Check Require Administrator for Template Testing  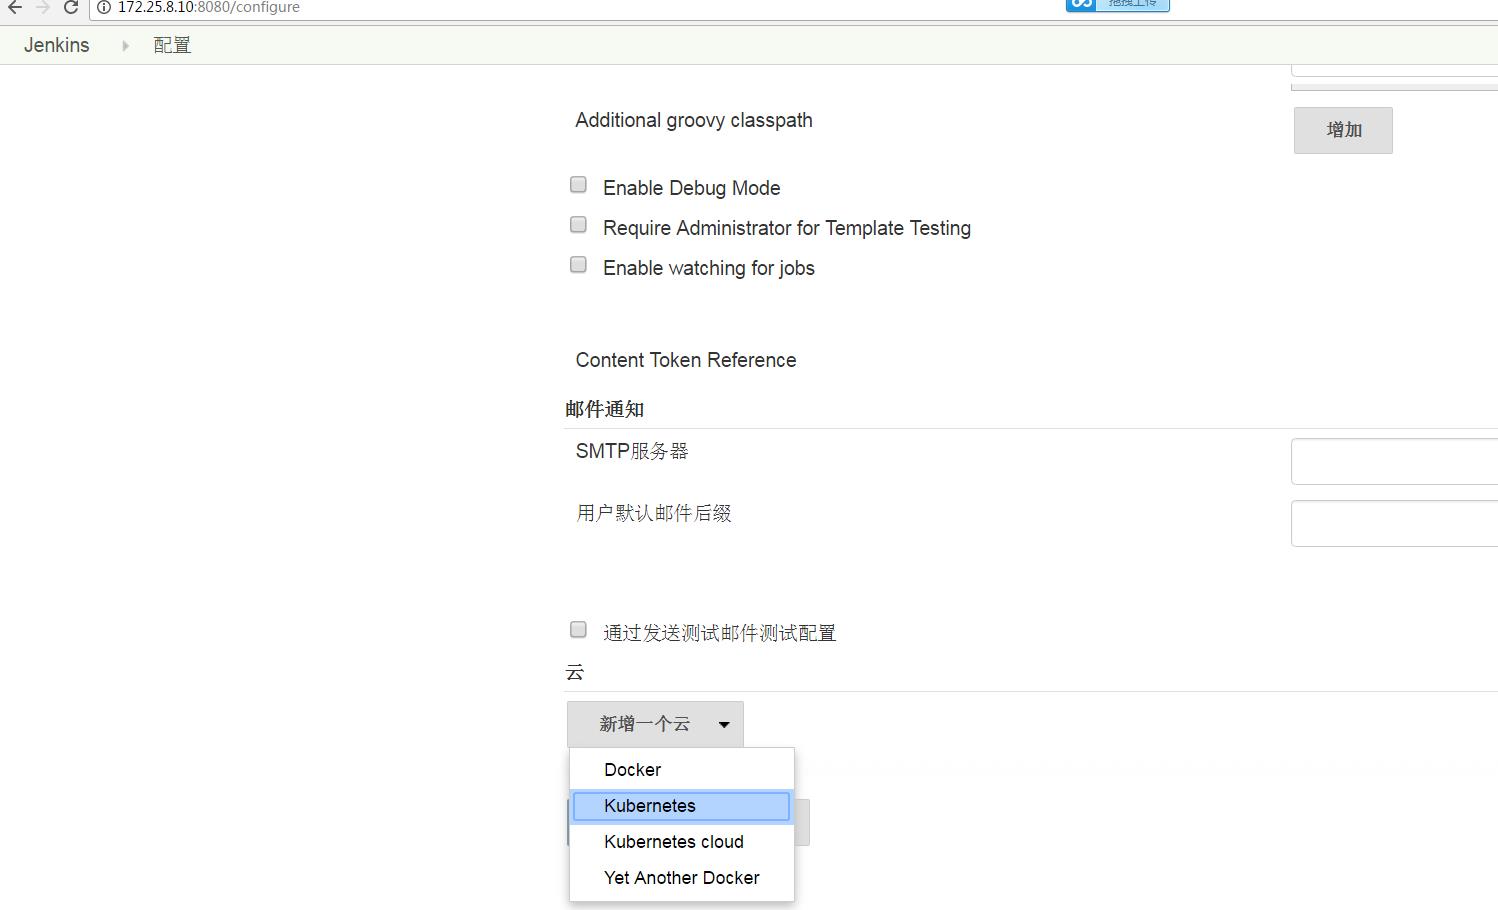(578, 224)
